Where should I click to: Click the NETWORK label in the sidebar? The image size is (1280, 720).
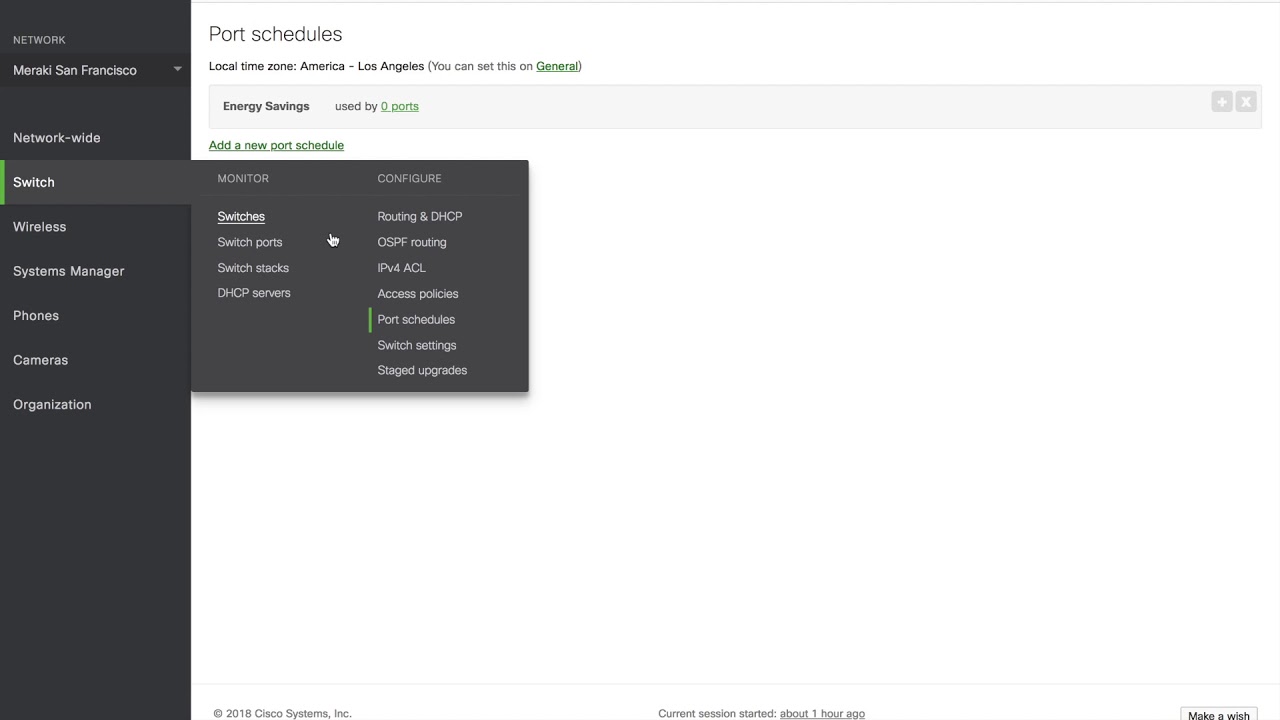(x=39, y=40)
